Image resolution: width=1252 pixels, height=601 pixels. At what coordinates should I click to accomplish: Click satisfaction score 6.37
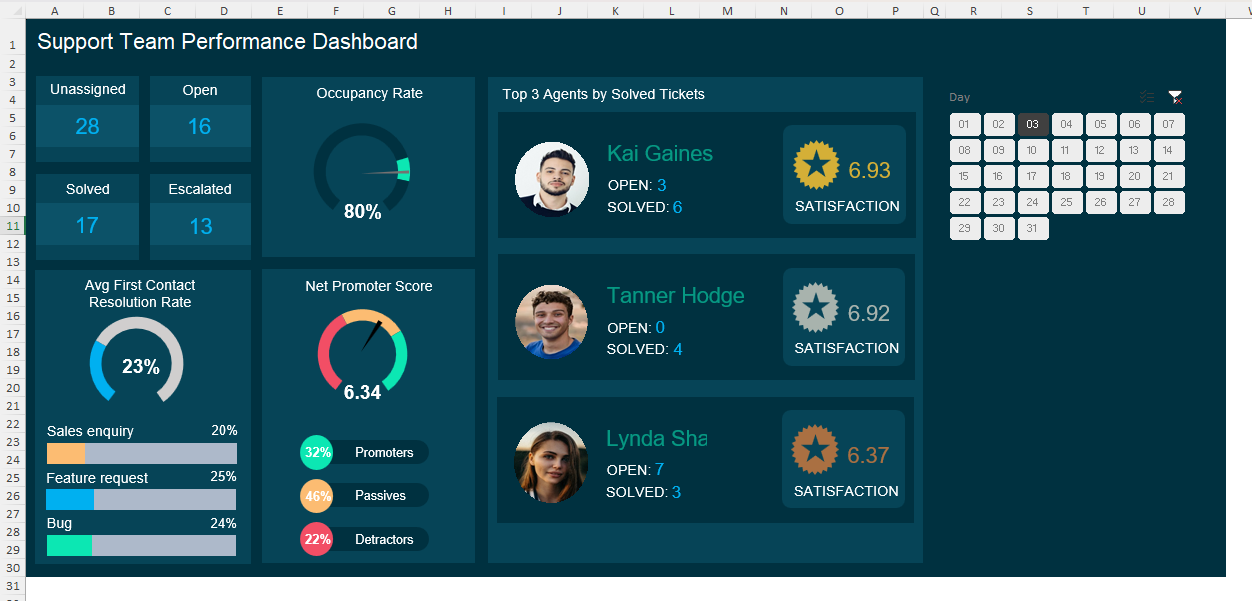[868, 456]
